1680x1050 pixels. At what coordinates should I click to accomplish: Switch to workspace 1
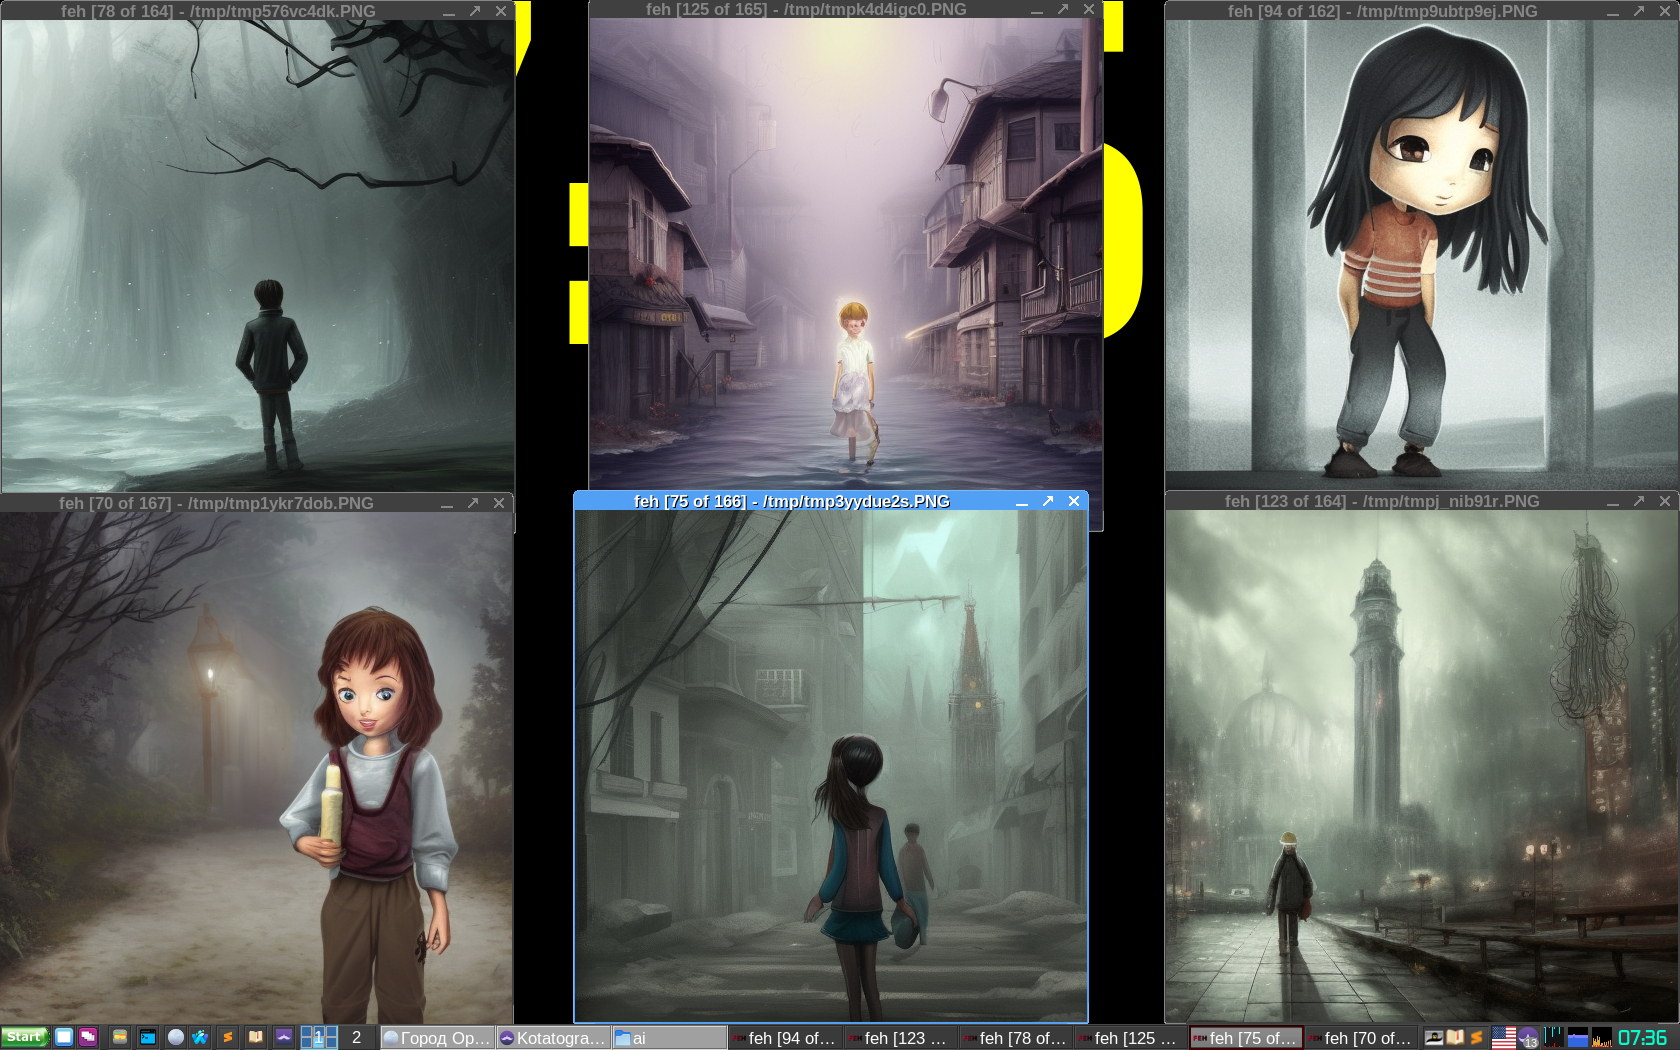[319, 1038]
